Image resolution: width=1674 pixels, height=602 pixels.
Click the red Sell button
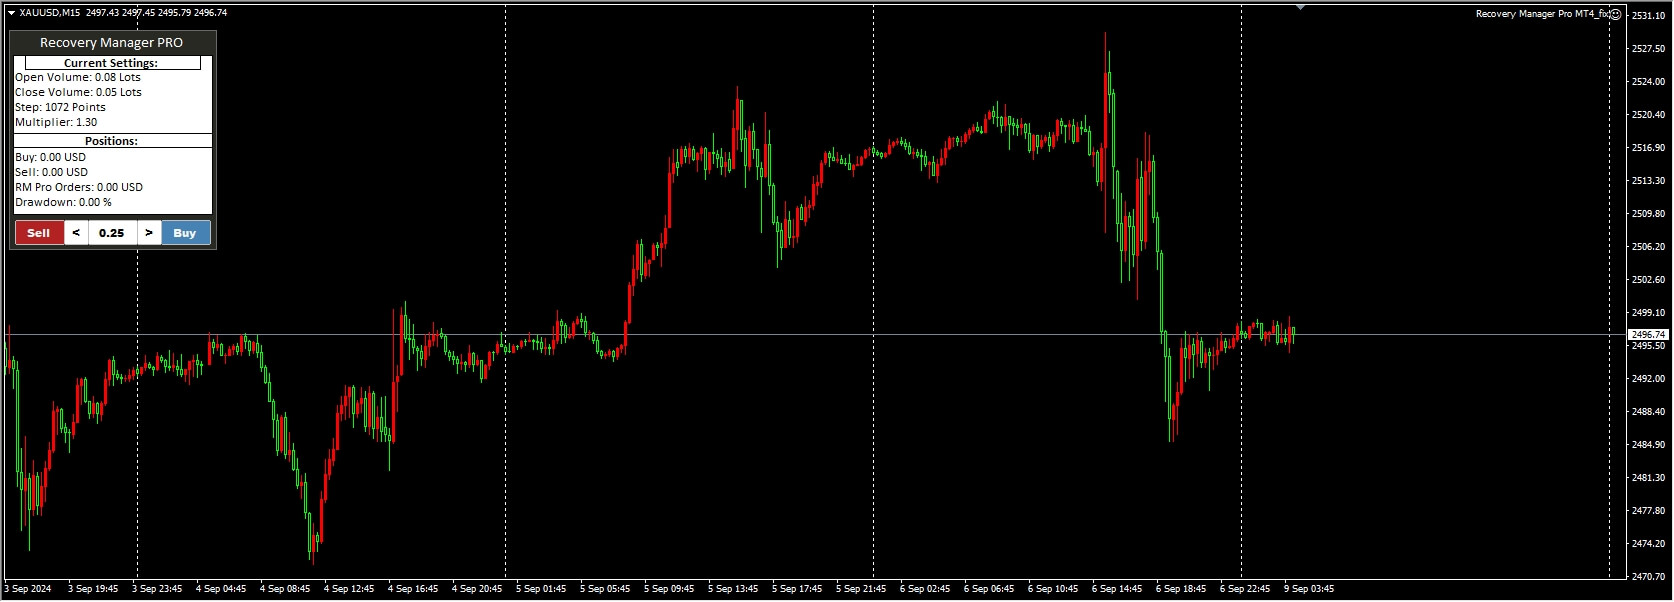pos(39,233)
